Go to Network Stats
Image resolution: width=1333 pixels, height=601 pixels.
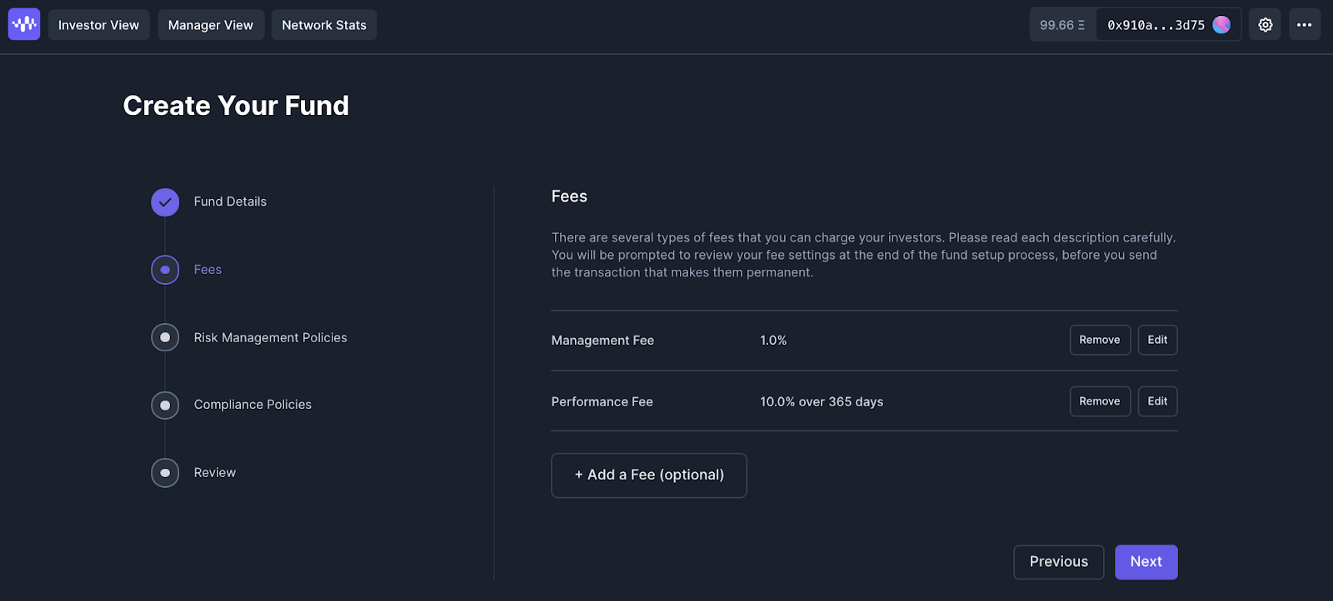point(324,25)
